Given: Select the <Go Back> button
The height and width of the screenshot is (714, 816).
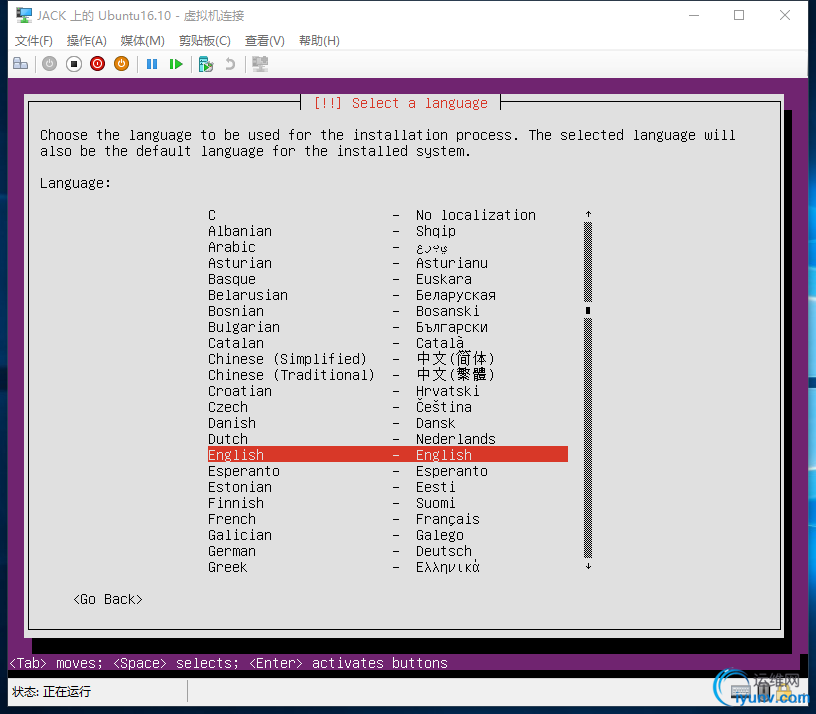Looking at the screenshot, I should click(108, 600).
